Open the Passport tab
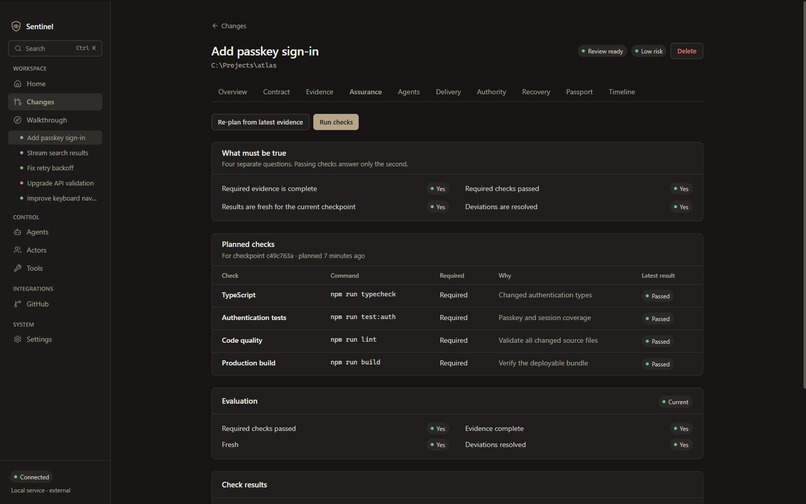Viewport: 806px width, 504px height. pyautogui.click(x=579, y=92)
